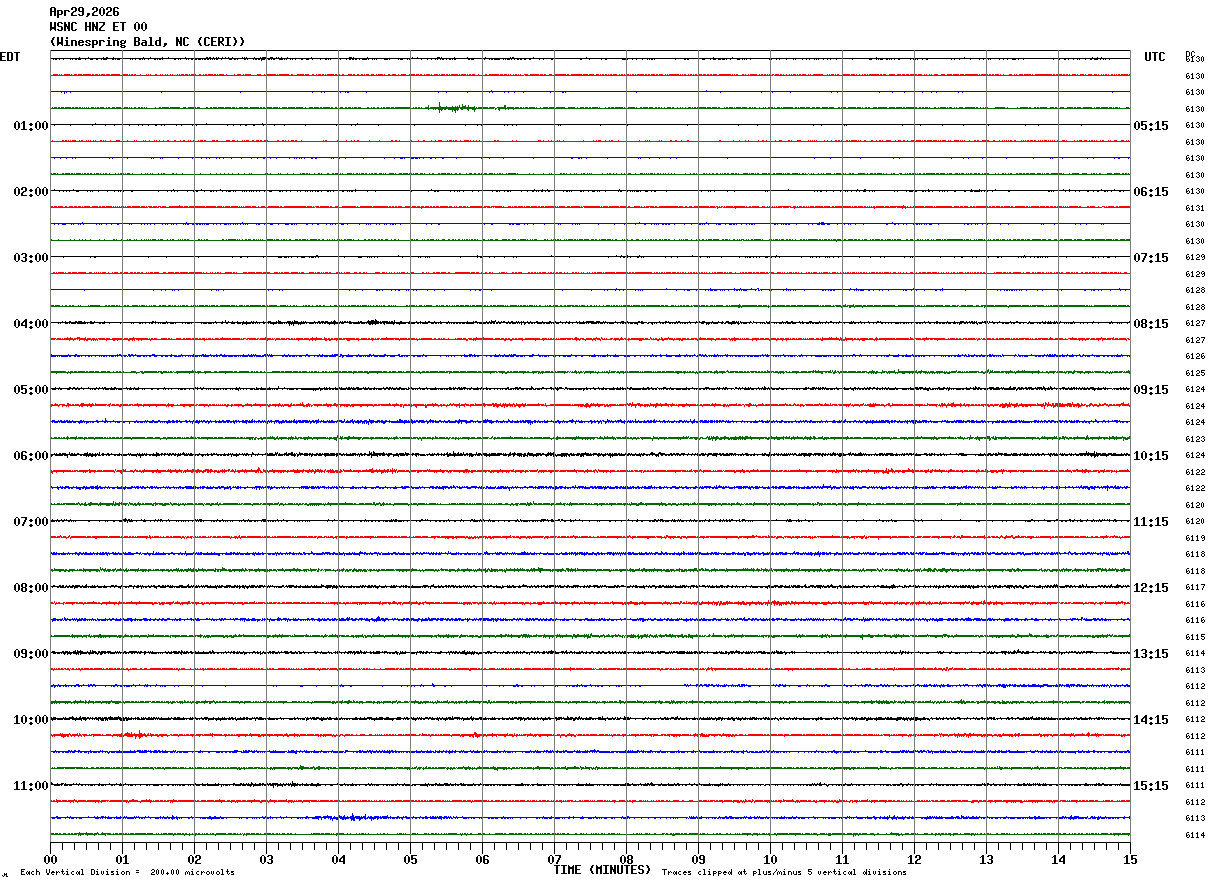Select minute tick label 11 on x-axis

click(x=842, y=860)
